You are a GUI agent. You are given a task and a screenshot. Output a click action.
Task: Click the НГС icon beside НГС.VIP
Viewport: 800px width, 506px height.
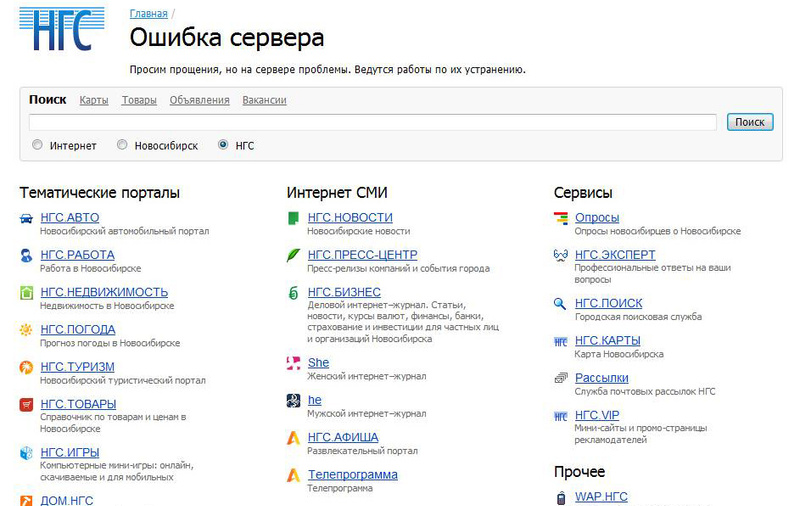(x=561, y=416)
